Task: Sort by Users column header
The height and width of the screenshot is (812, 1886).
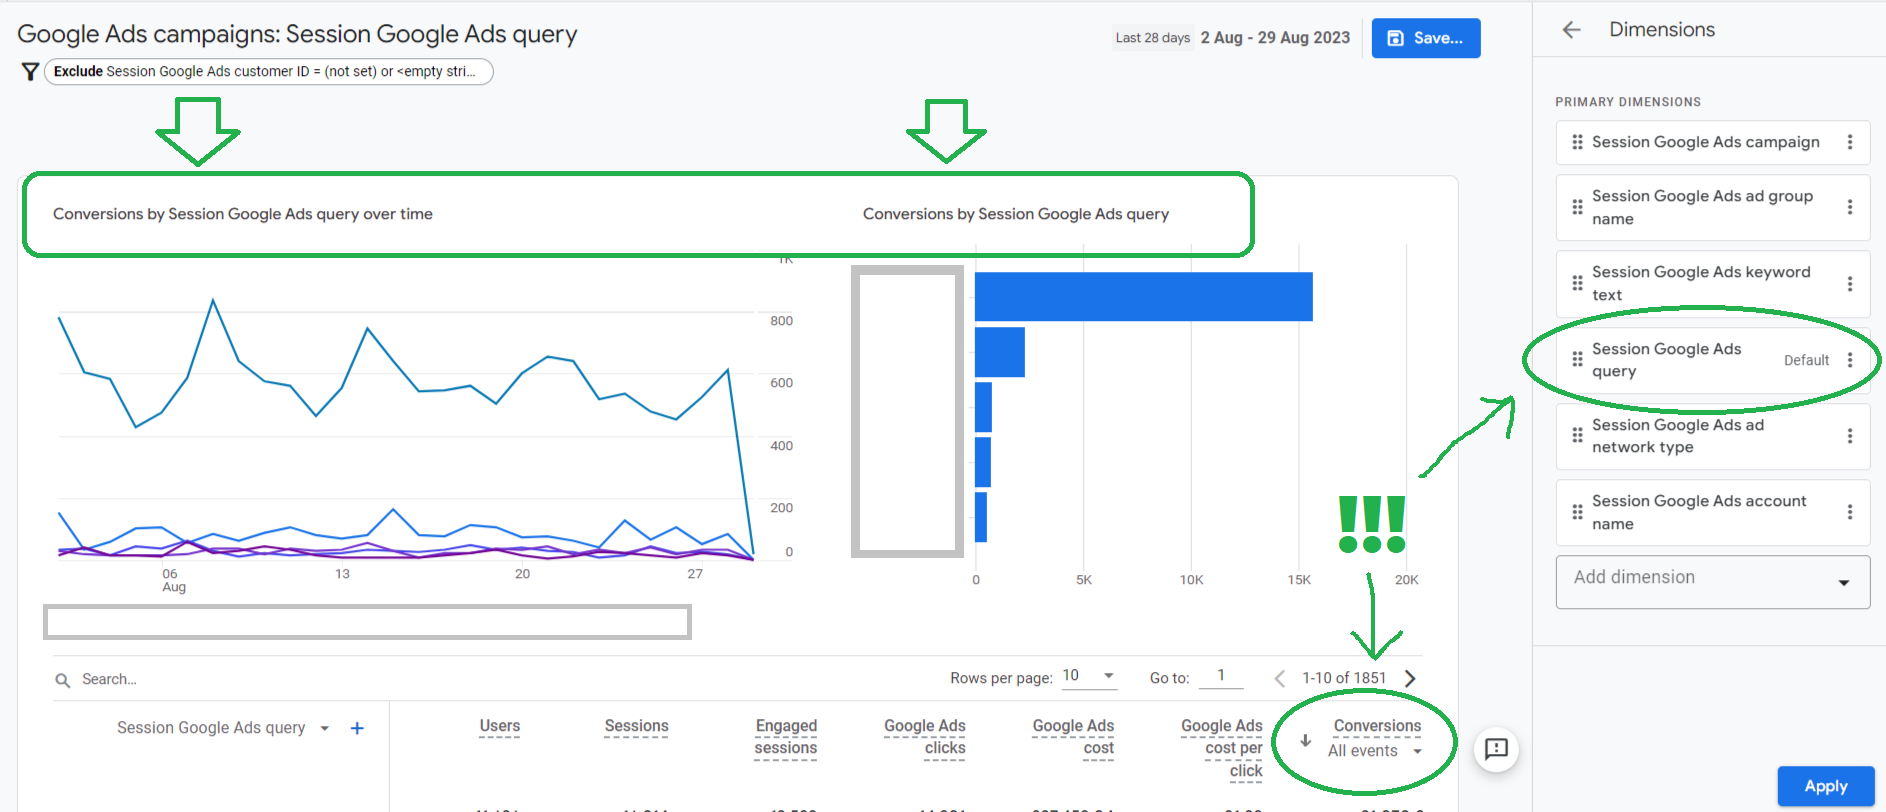Action: [x=499, y=726]
